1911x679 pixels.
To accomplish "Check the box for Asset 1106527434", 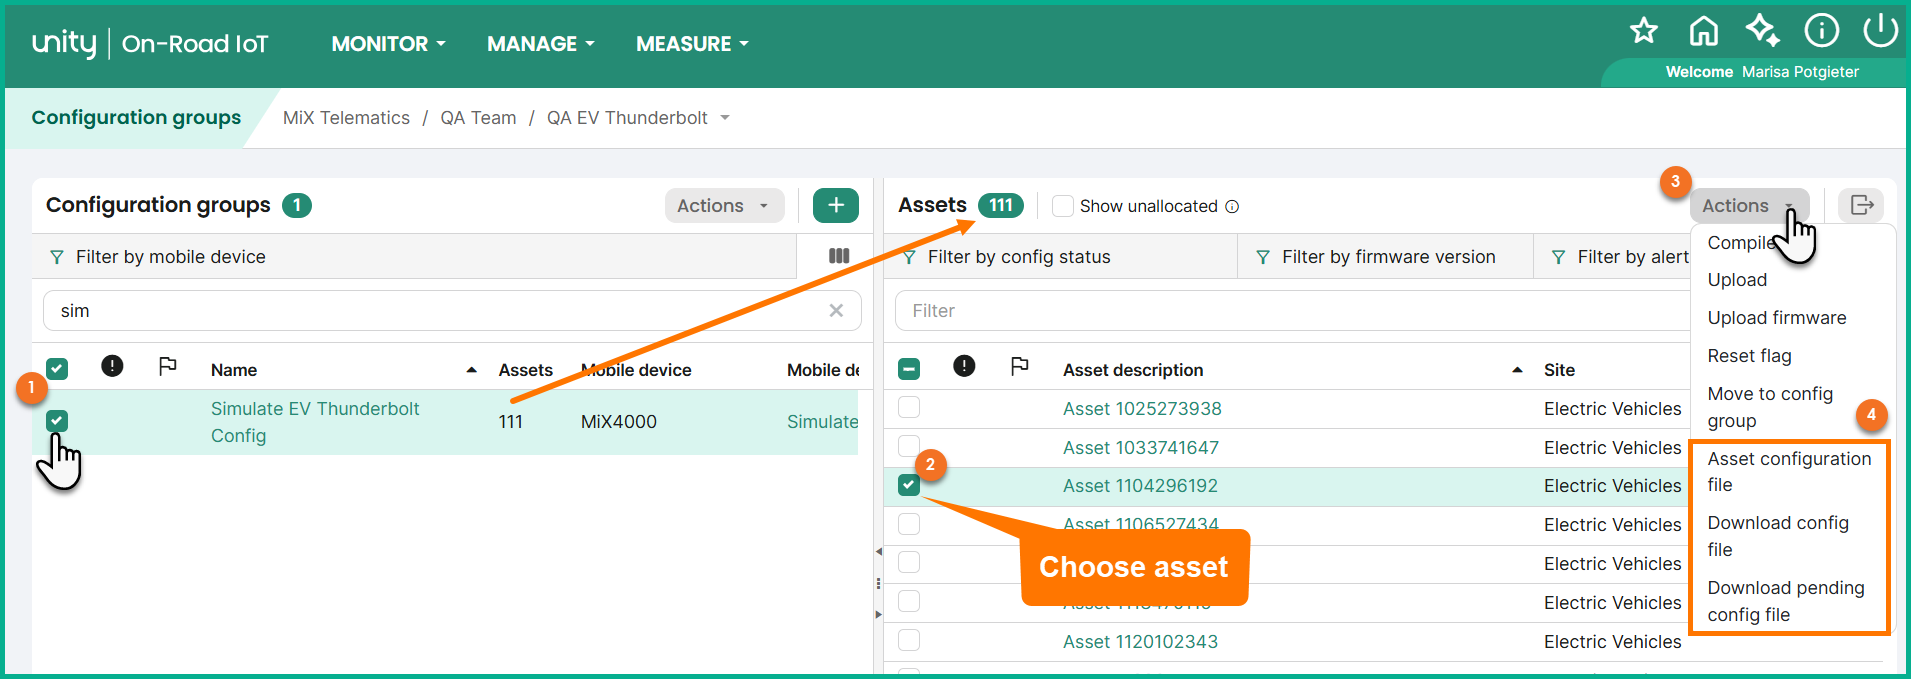I will pyautogui.click(x=909, y=524).
